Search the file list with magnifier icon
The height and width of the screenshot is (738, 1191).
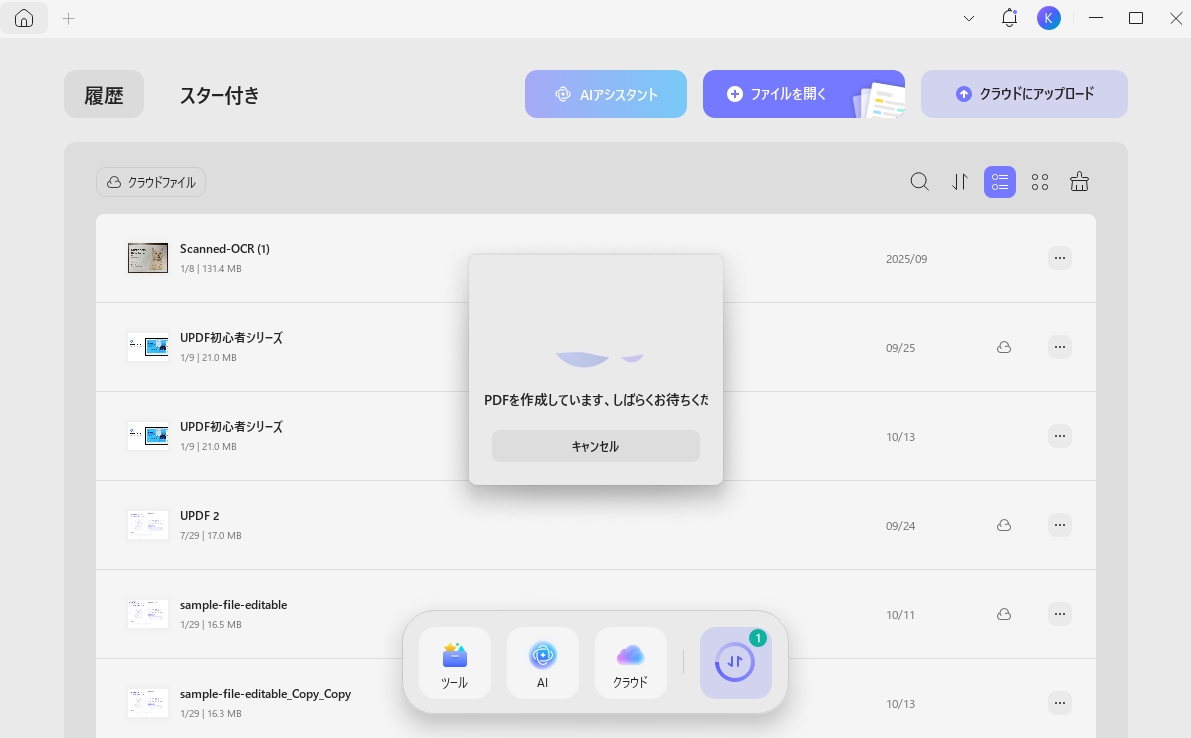tap(919, 182)
